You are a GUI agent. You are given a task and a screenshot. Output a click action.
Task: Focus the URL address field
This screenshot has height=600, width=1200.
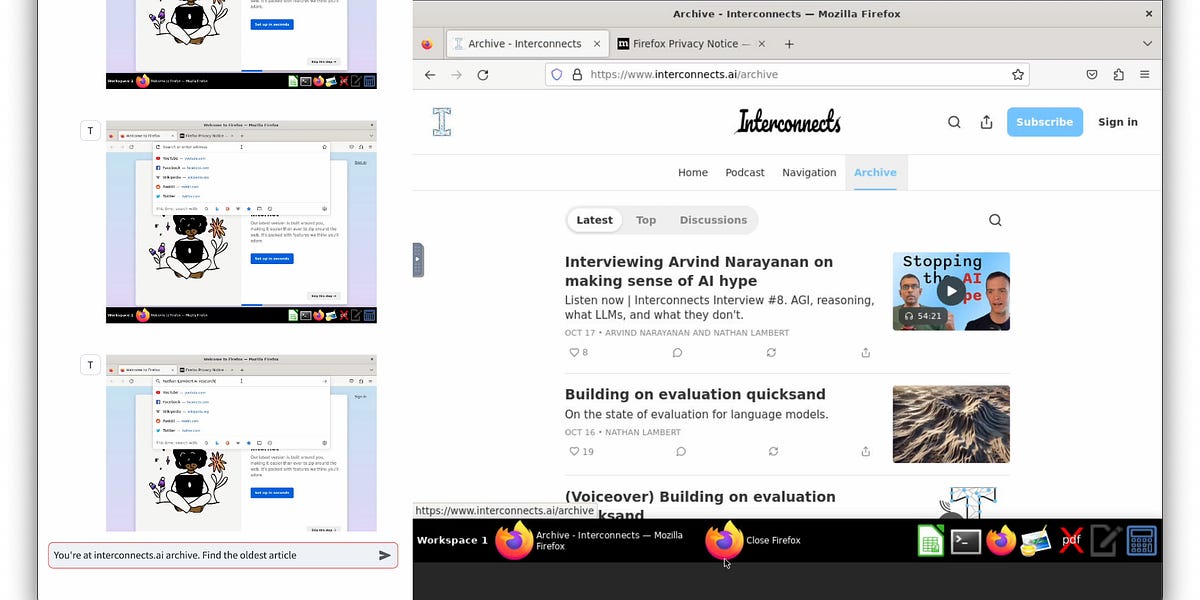pos(787,74)
